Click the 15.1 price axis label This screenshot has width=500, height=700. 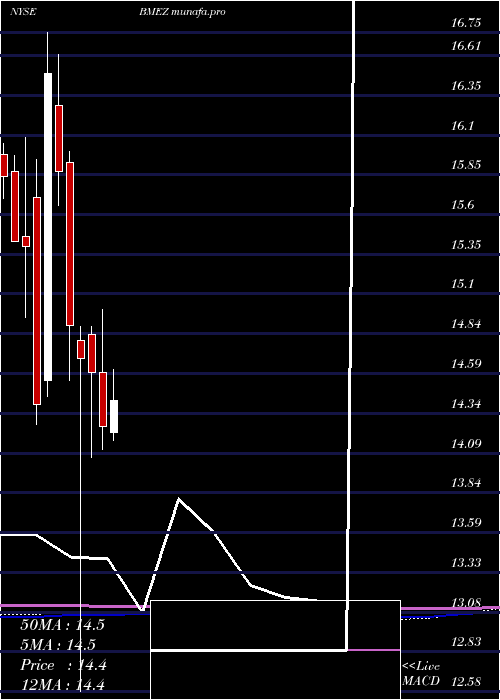pos(462,284)
